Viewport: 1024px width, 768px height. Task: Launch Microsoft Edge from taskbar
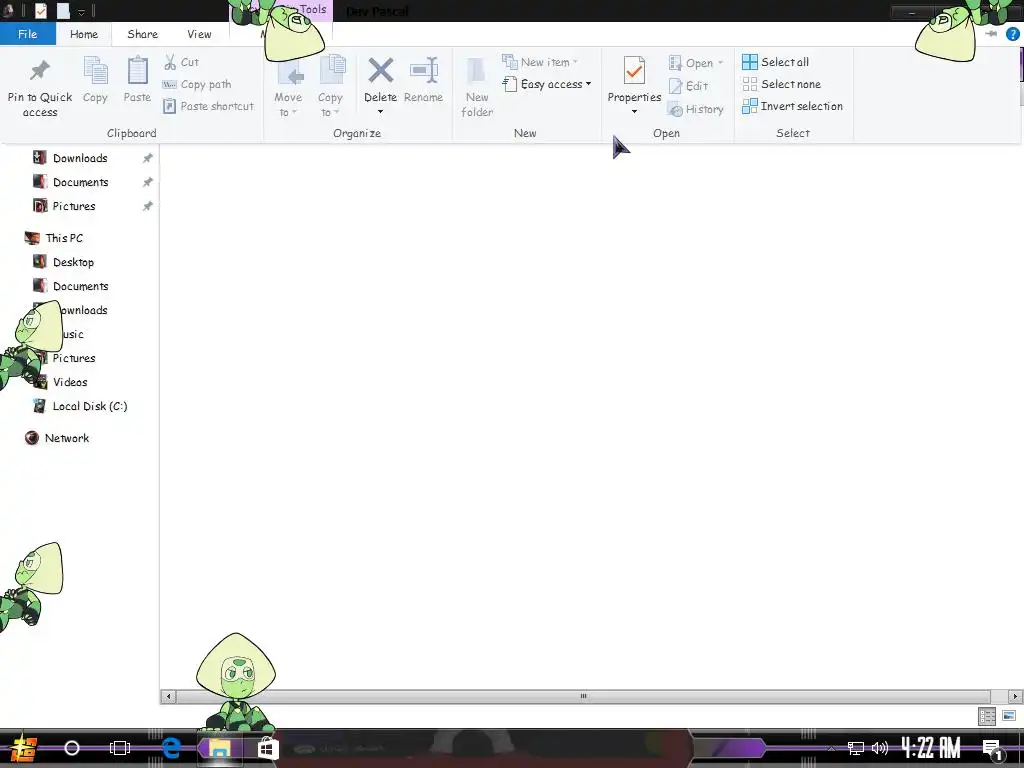[x=171, y=748]
